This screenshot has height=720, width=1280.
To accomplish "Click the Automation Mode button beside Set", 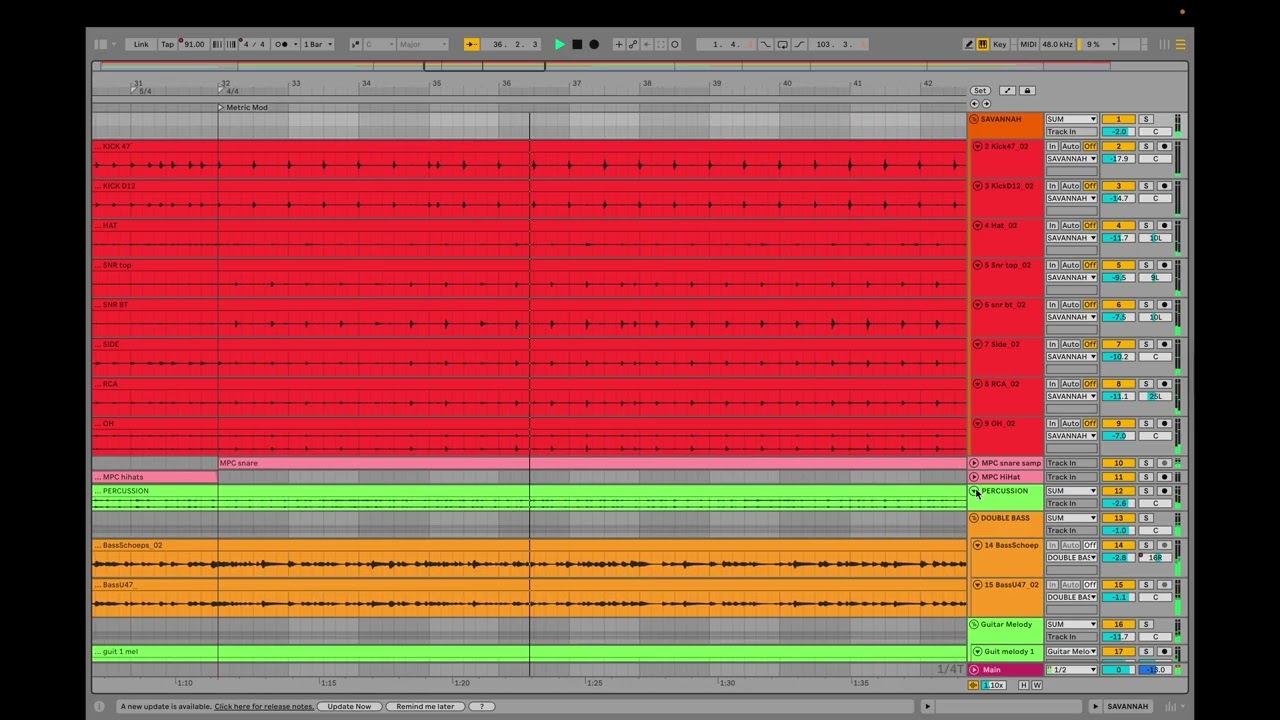I will (1007, 90).
